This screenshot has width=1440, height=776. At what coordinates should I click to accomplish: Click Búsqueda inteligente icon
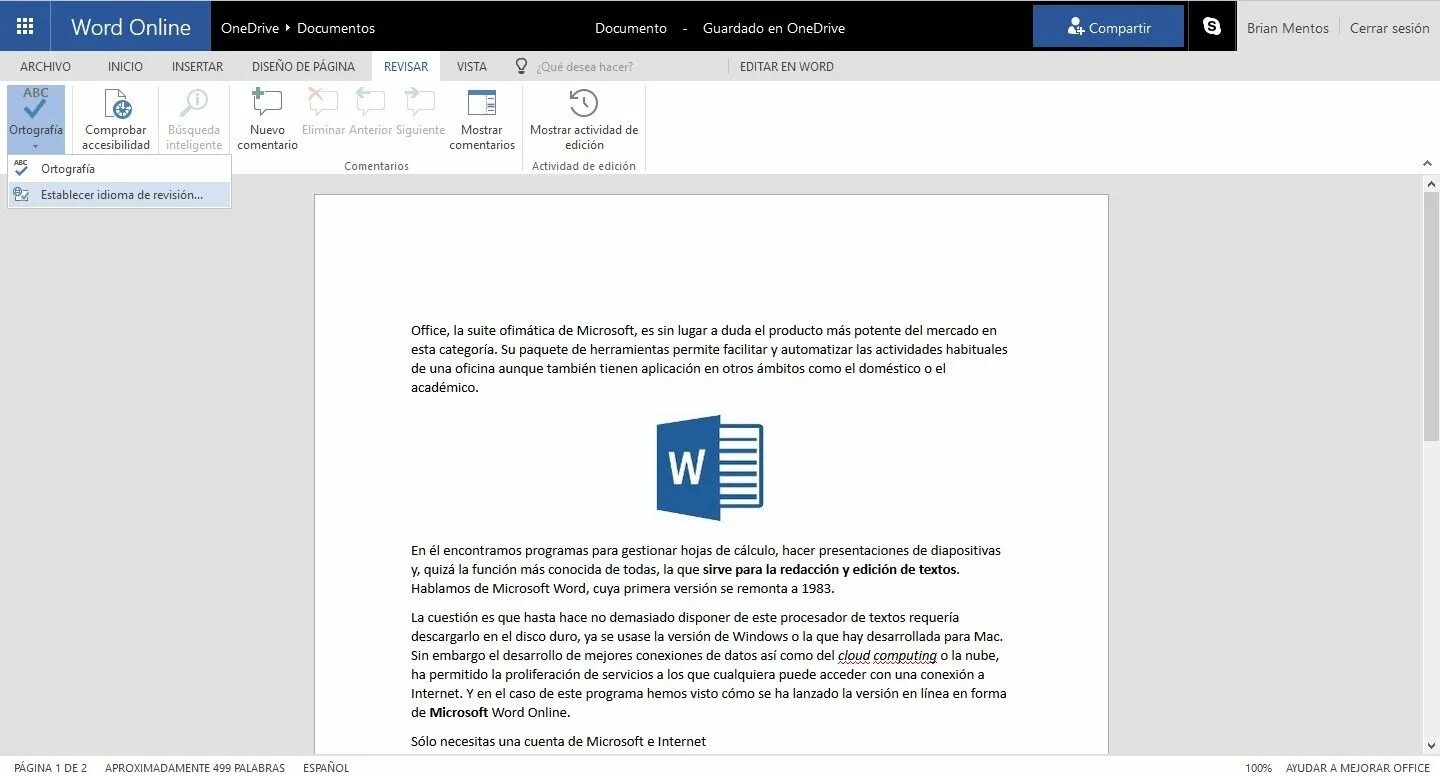coord(194,104)
